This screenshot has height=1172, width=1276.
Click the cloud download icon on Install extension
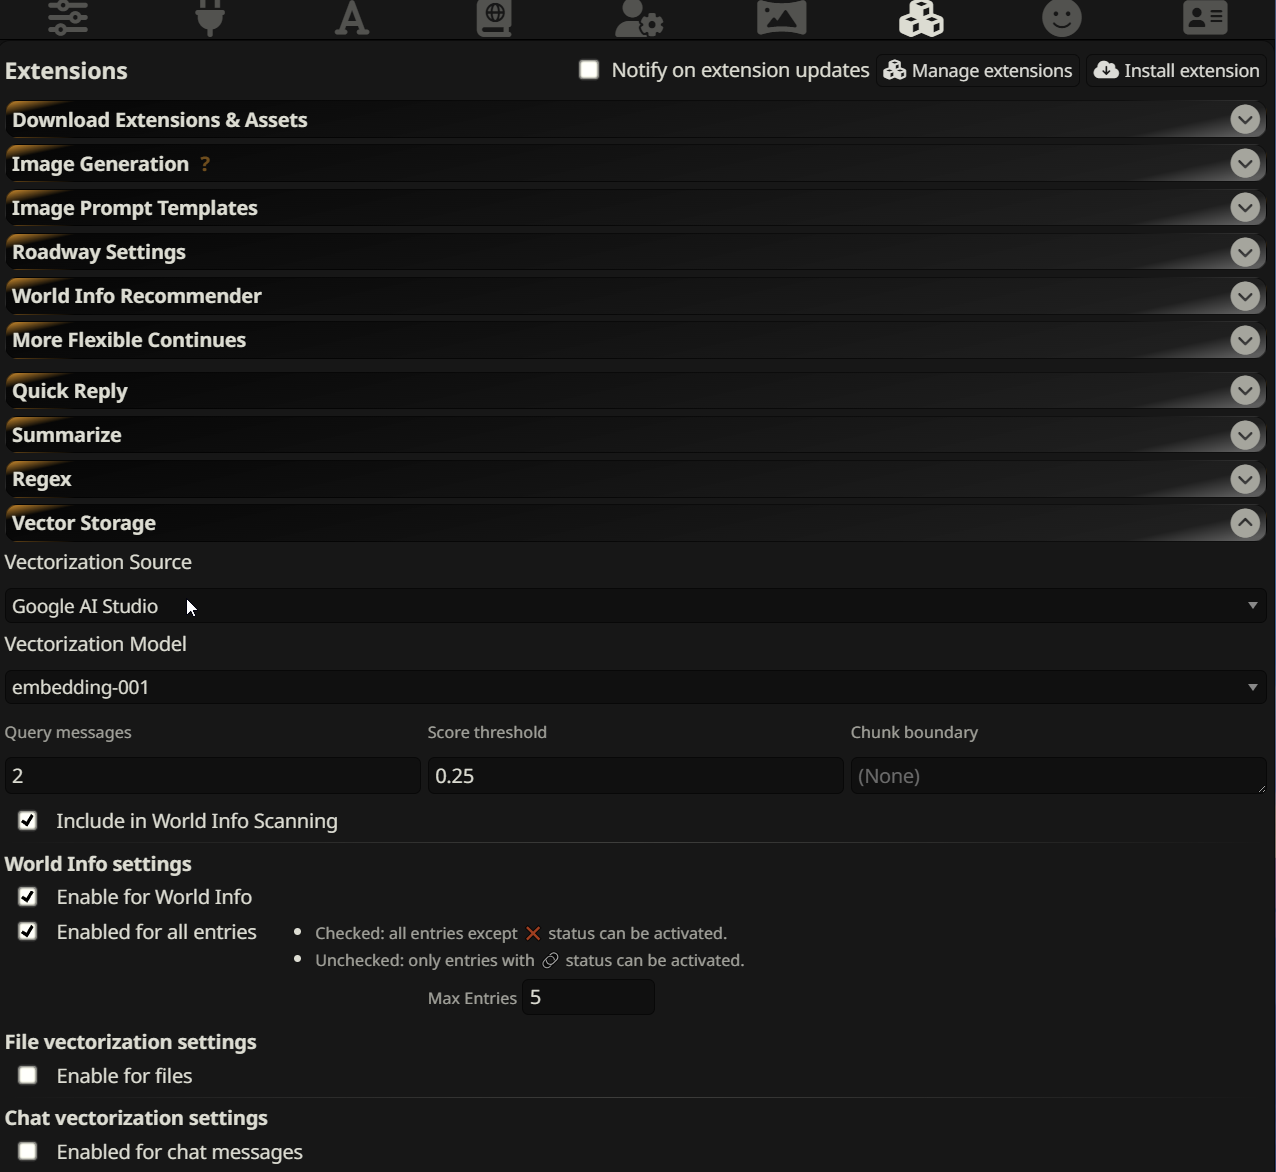pos(1106,70)
